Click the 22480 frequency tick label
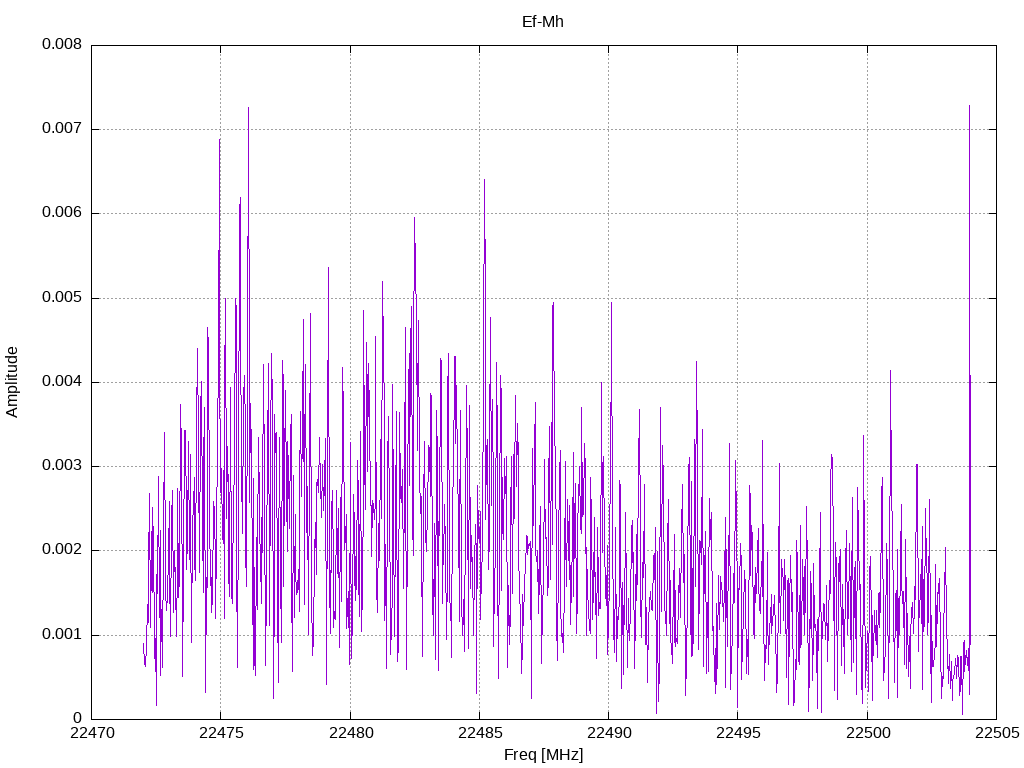1024x768 pixels. (x=350, y=733)
